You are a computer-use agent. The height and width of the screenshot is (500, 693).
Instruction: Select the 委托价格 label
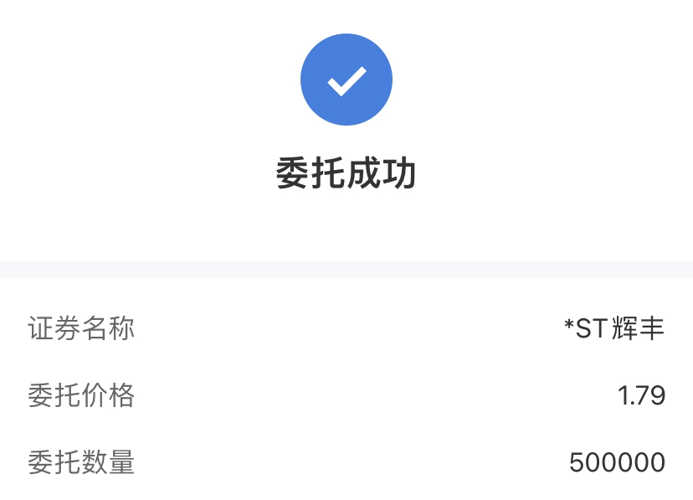[81, 395]
